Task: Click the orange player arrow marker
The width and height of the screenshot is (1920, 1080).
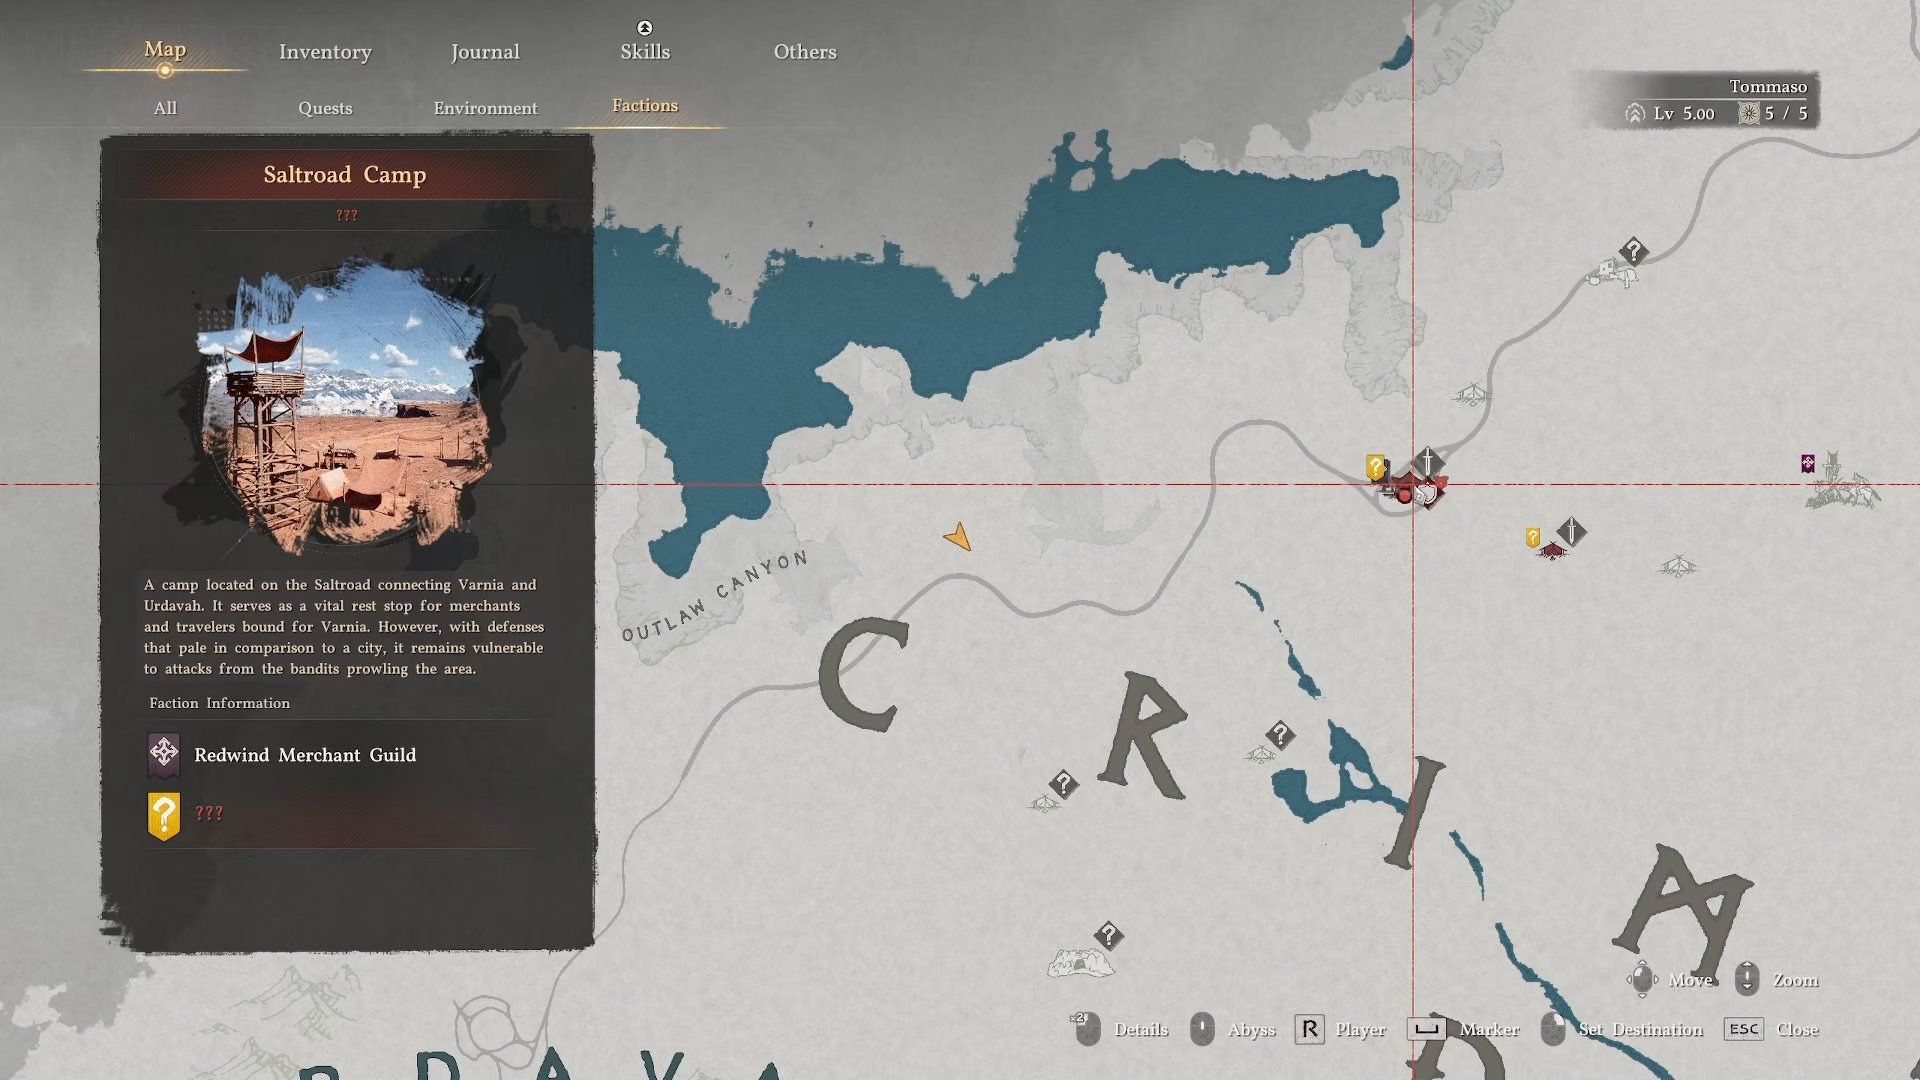Action: 958,538
